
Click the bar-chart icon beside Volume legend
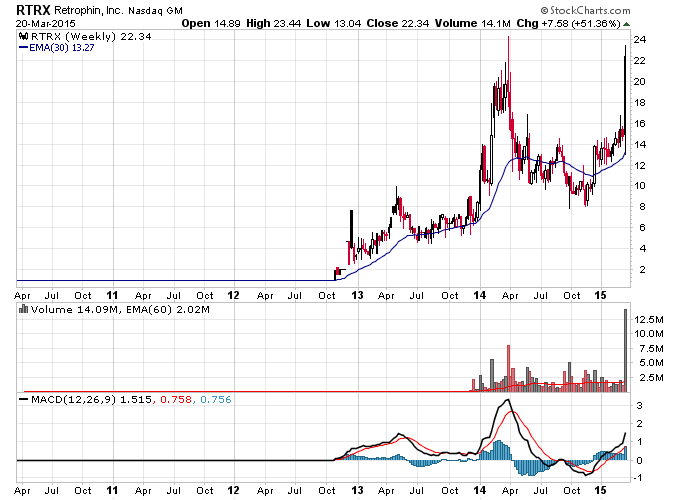click(x=24, y=309)
